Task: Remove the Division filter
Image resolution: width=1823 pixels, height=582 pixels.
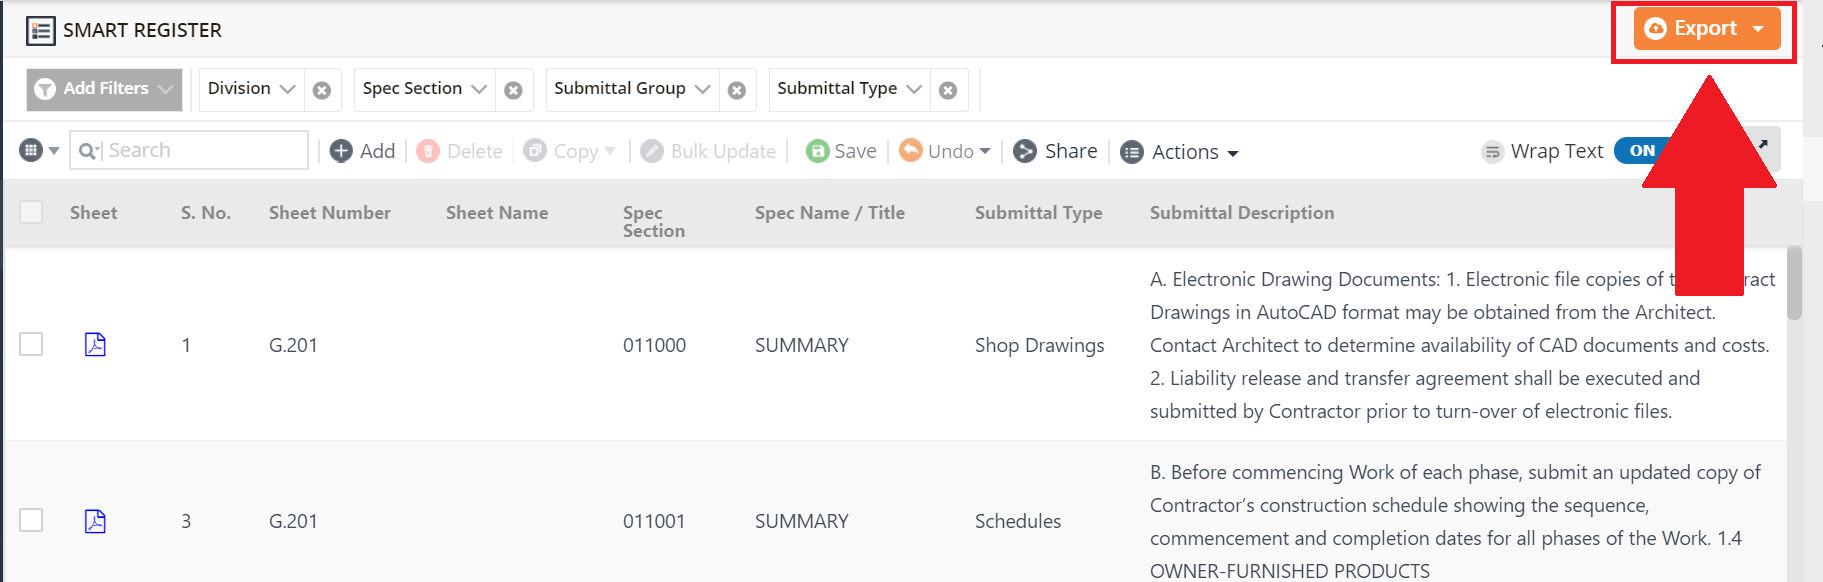Action: [322, 90]
